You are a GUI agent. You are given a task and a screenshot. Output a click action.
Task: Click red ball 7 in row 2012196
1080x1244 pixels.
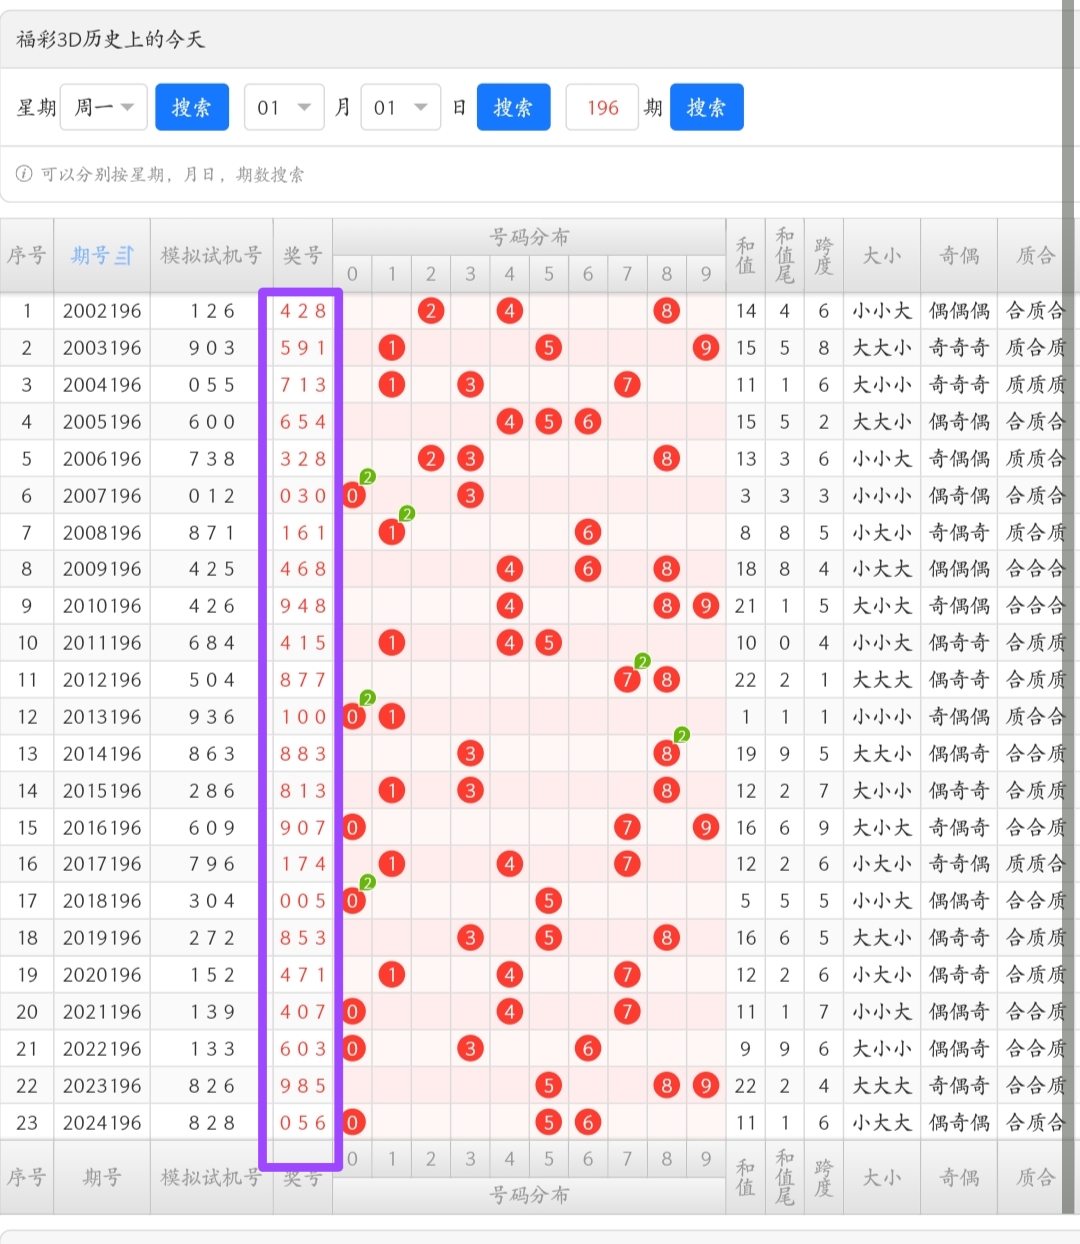(627, 680)
